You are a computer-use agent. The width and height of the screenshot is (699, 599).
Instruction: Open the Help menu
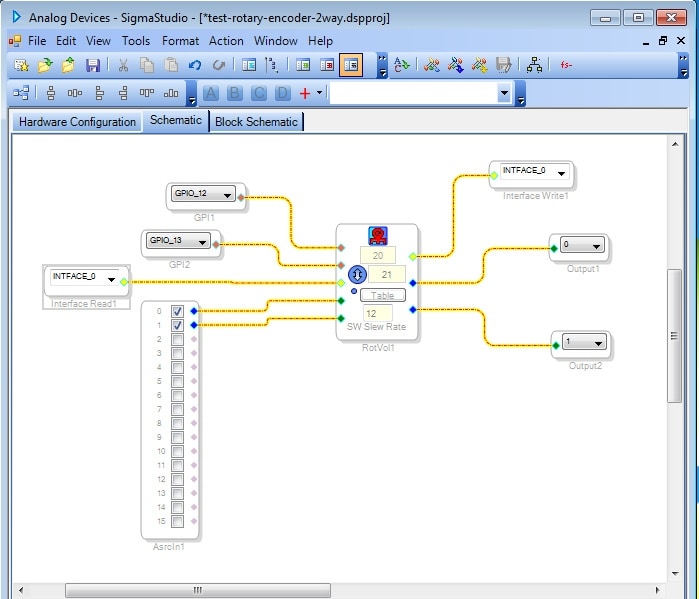tap(320, 41)
